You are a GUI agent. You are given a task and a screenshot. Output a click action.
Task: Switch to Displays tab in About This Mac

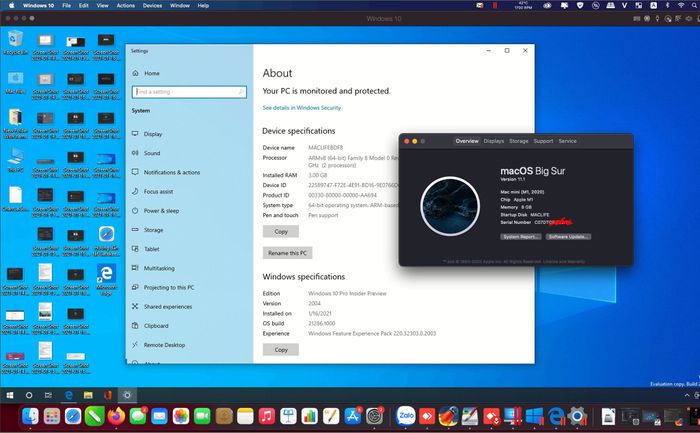[x=493, y=141]
